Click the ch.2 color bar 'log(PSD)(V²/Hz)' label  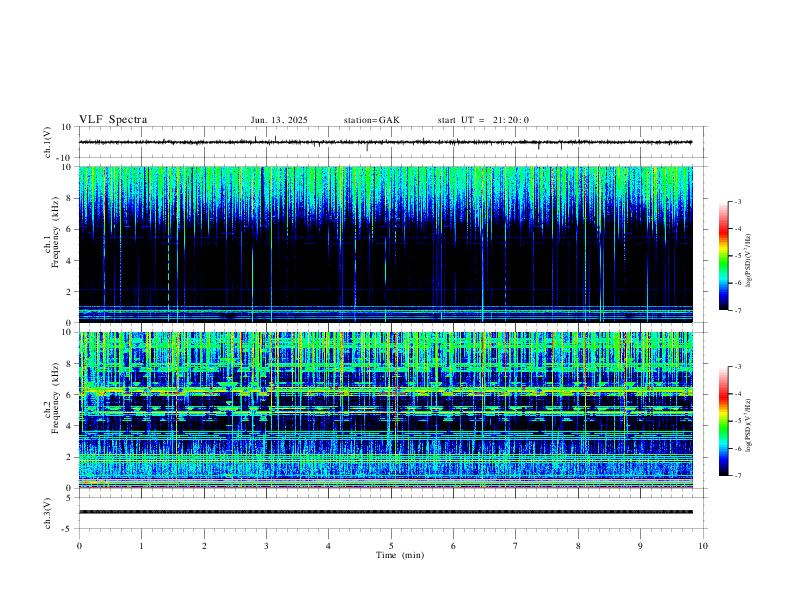tap(749, 426)
